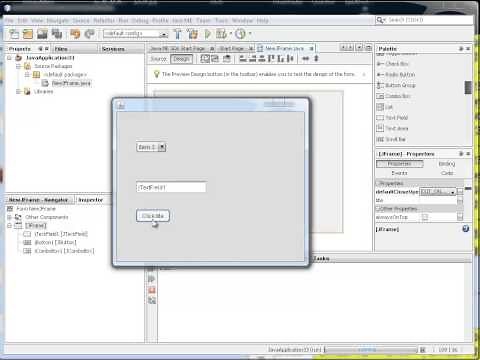The height and width of the screenshot is (360, 480).
Task: Click the New Project toolbar icon
Action: click(x=28, y=34)
